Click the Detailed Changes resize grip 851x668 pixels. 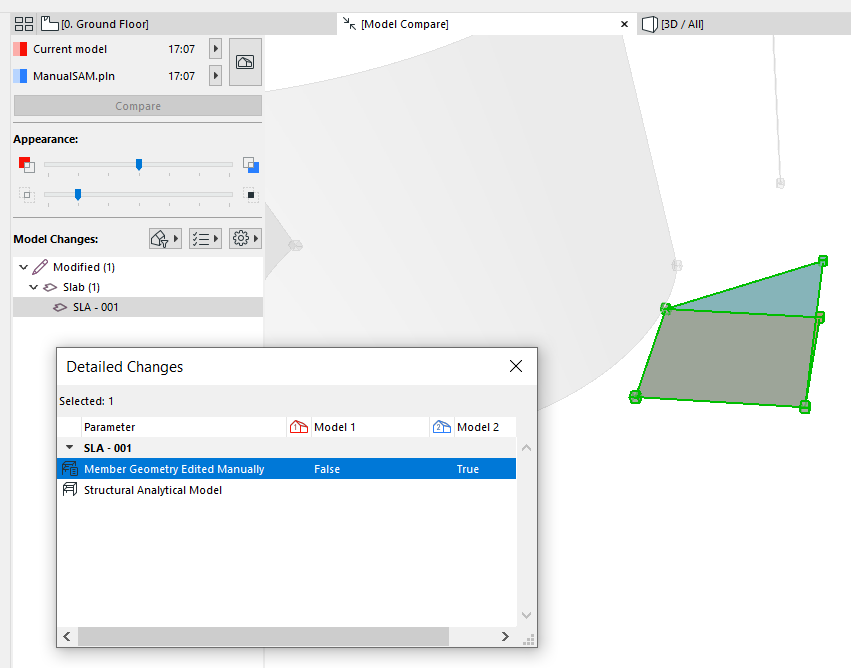pos(529,639)
